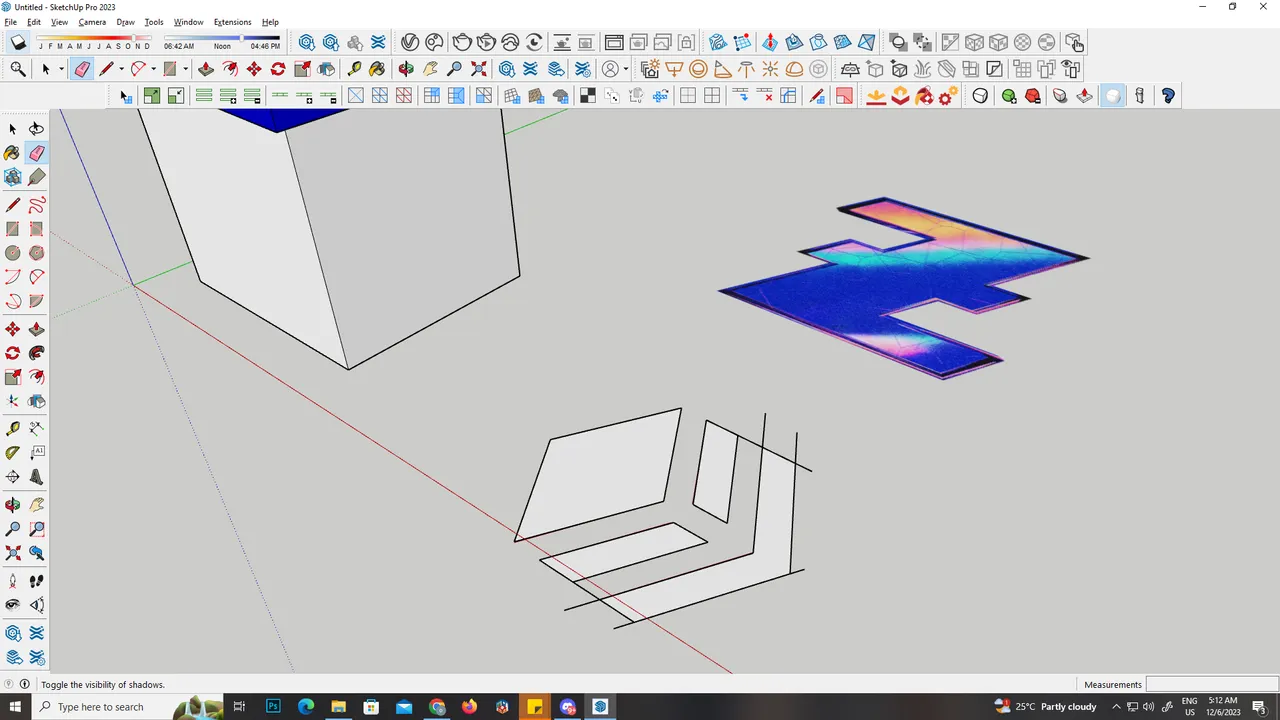Open Photoshop from the taskbar
The width and height of the screenshot is (1280, 720).
point(273,707)
